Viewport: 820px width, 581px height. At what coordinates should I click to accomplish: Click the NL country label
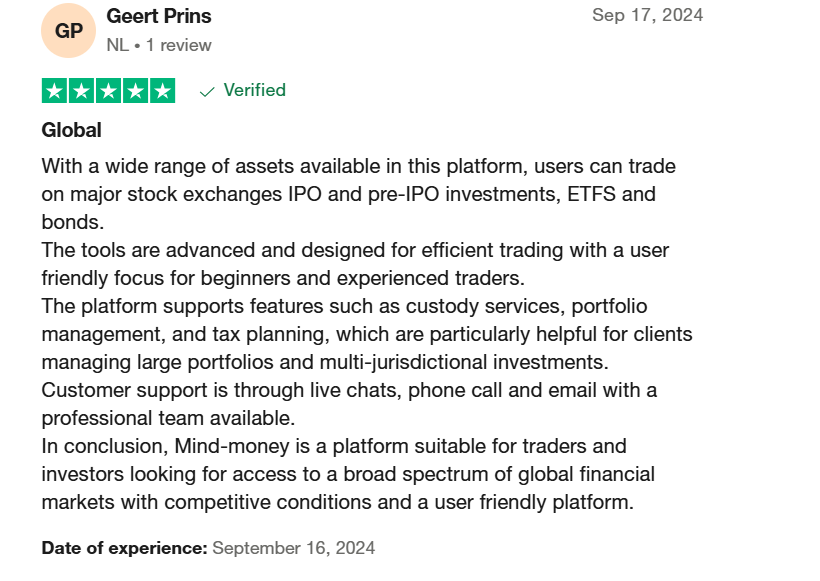118,45
